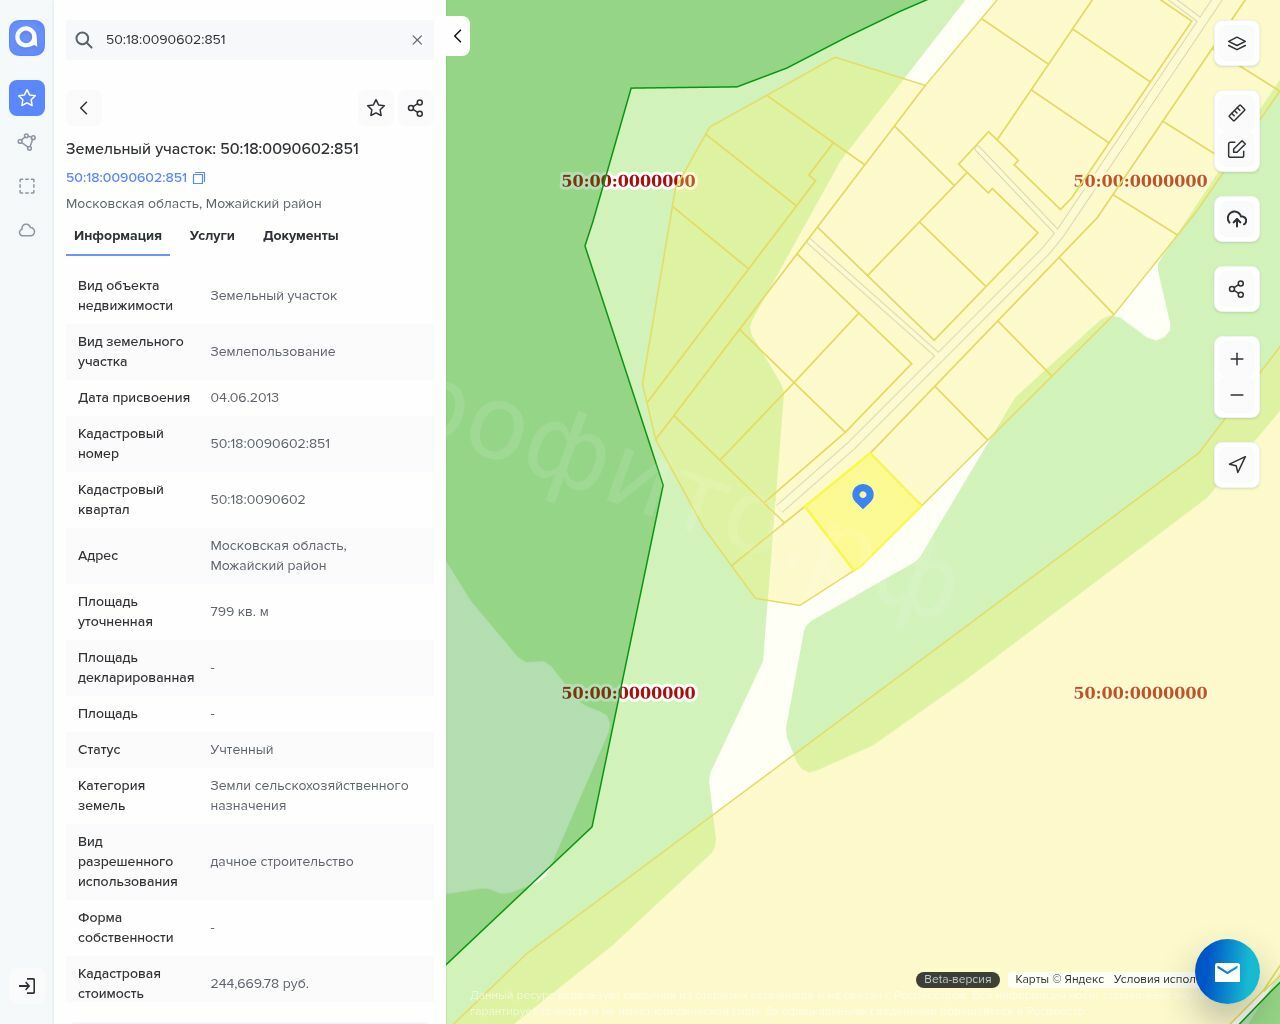The height and width of the screenshot is (1024, 1280).
Task: Zoom in the map with plus button
Action: pyautogui.click(x=1237, y=359)
